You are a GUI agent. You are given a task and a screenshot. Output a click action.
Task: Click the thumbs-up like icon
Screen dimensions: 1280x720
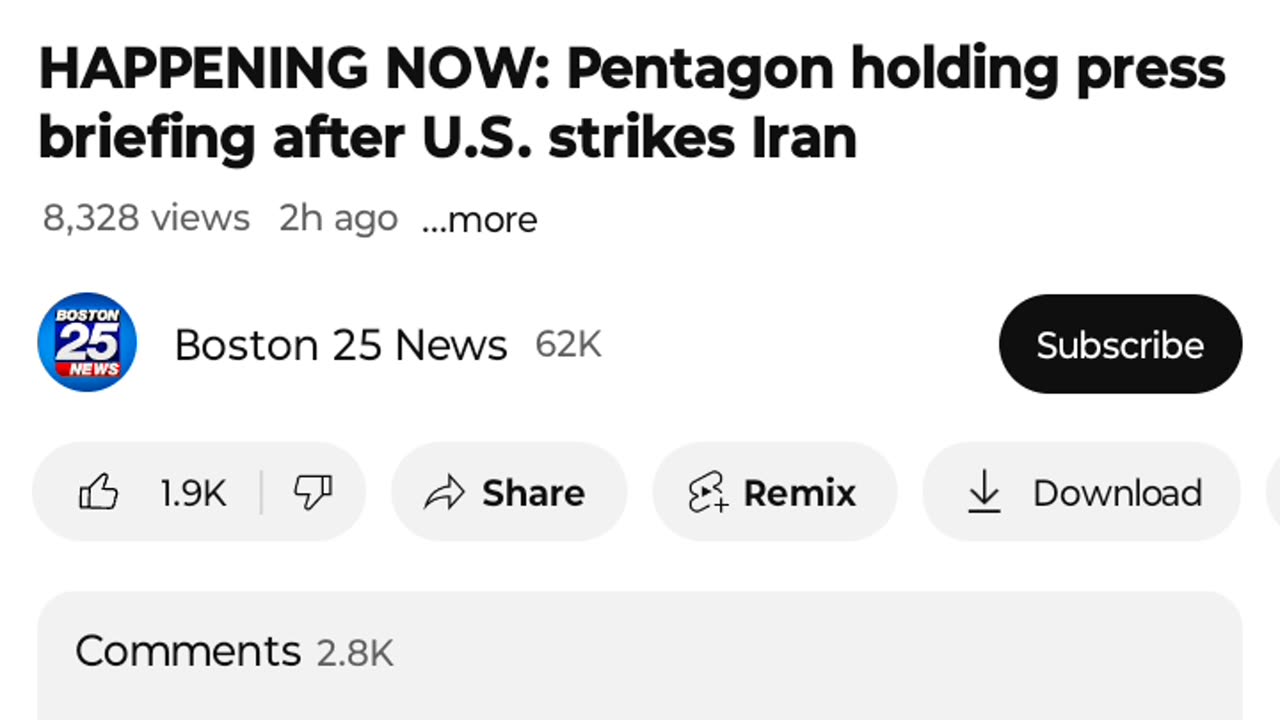pos(99,493)
